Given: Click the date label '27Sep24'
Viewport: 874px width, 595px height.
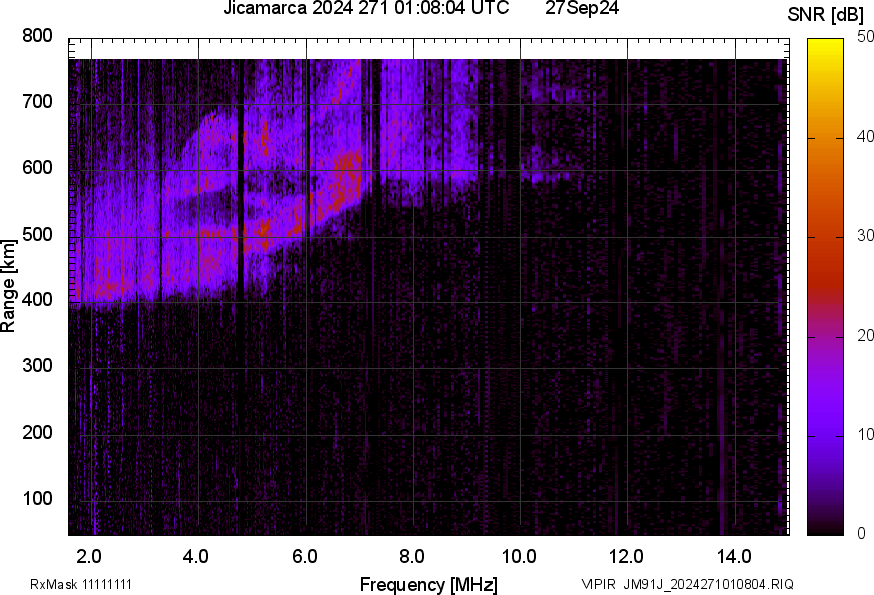Looking at the screenshot, I should point(582,8).
